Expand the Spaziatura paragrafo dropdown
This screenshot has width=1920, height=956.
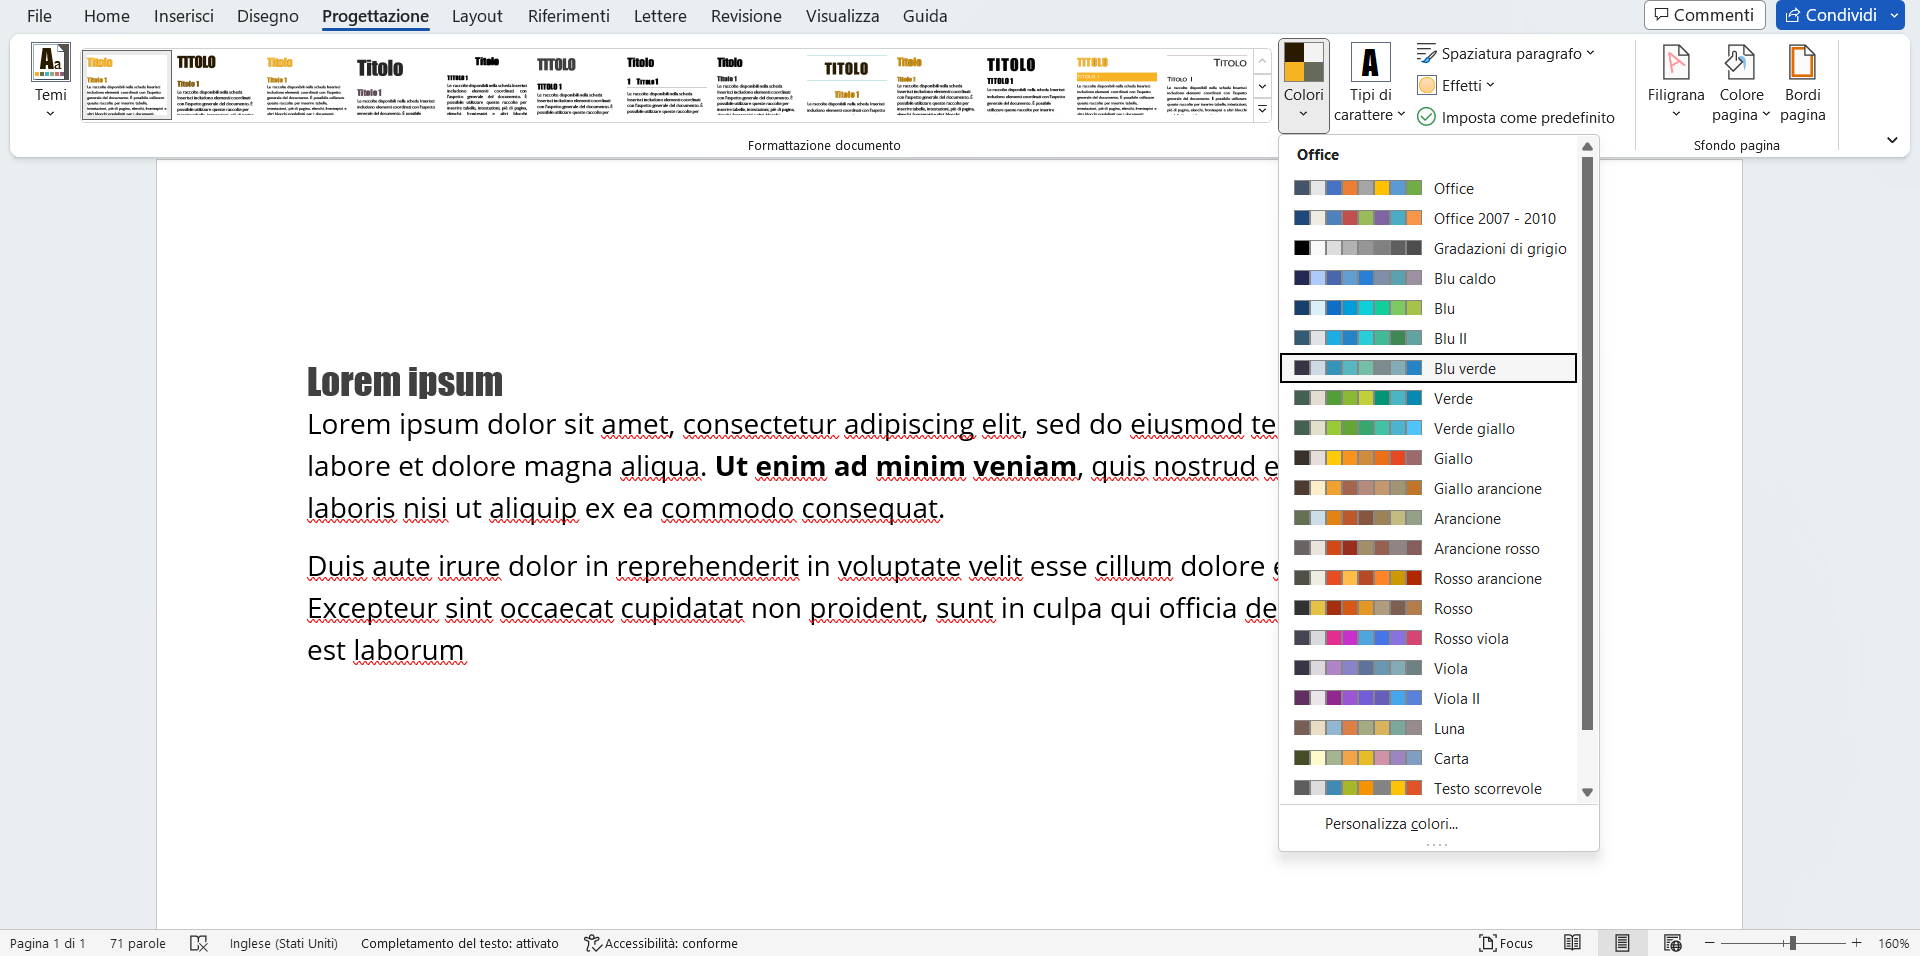[x=1505, y=53]
